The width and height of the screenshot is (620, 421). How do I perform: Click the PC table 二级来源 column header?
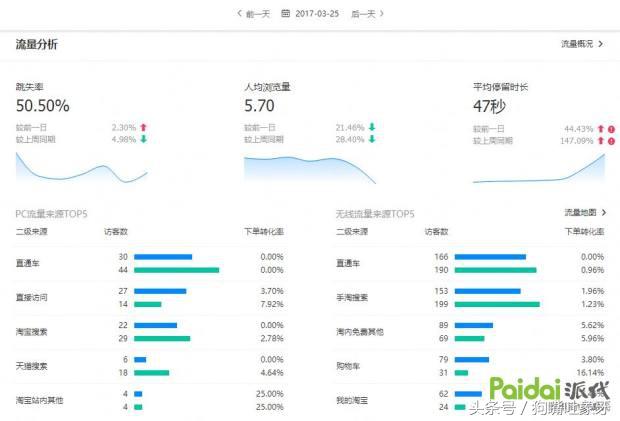(x=32, y=231)
